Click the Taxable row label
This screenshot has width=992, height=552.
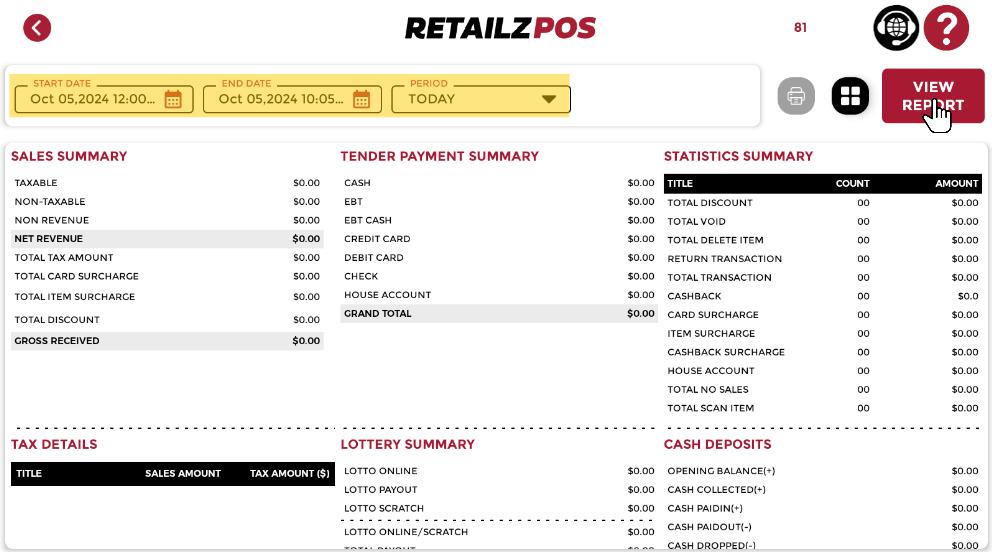pos(36,183)
